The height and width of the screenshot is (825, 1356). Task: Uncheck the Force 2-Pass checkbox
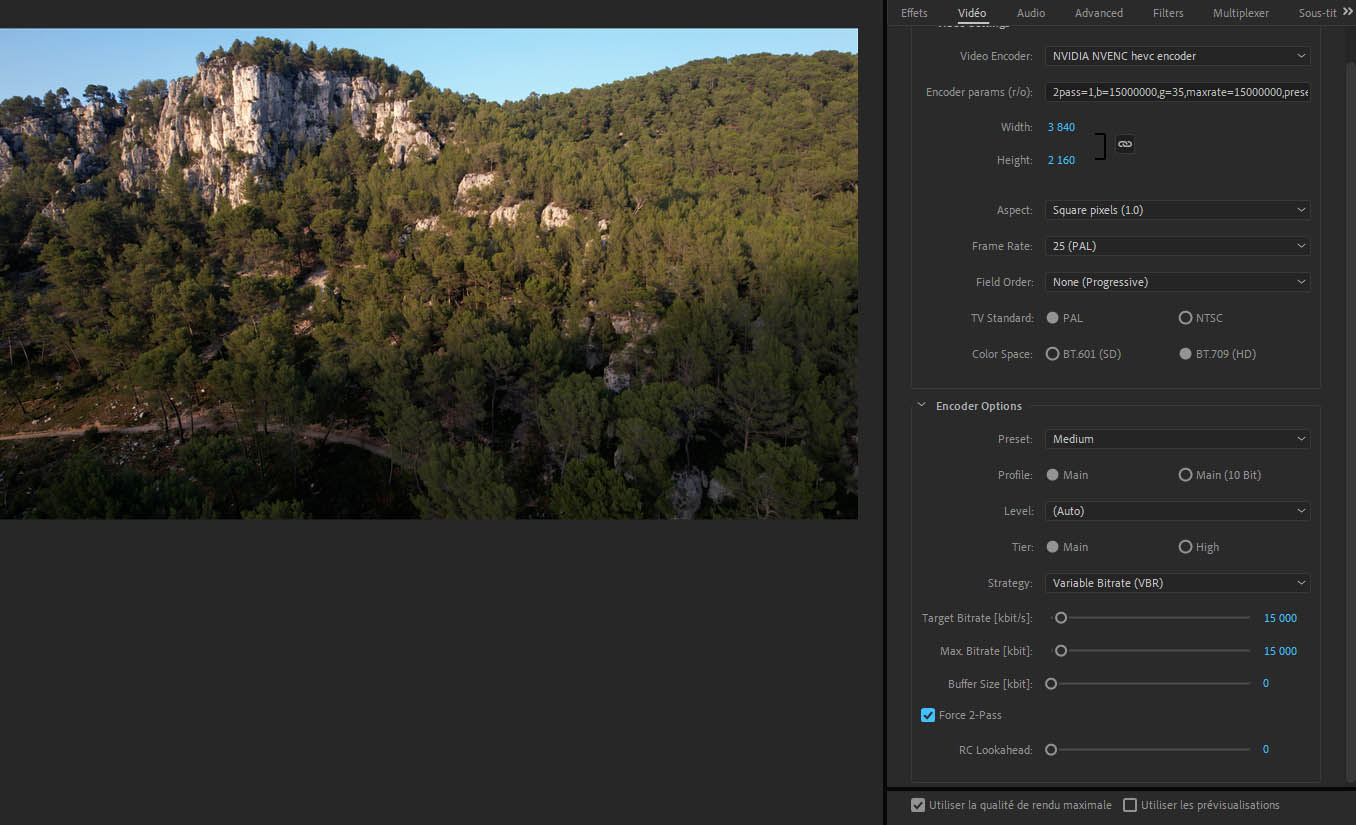(x=928, y=715)
